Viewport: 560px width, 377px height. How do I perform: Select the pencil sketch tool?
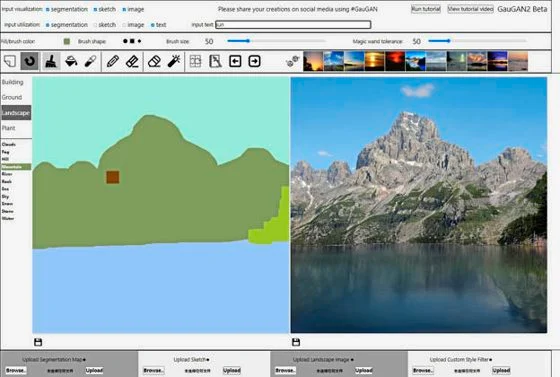113,61
